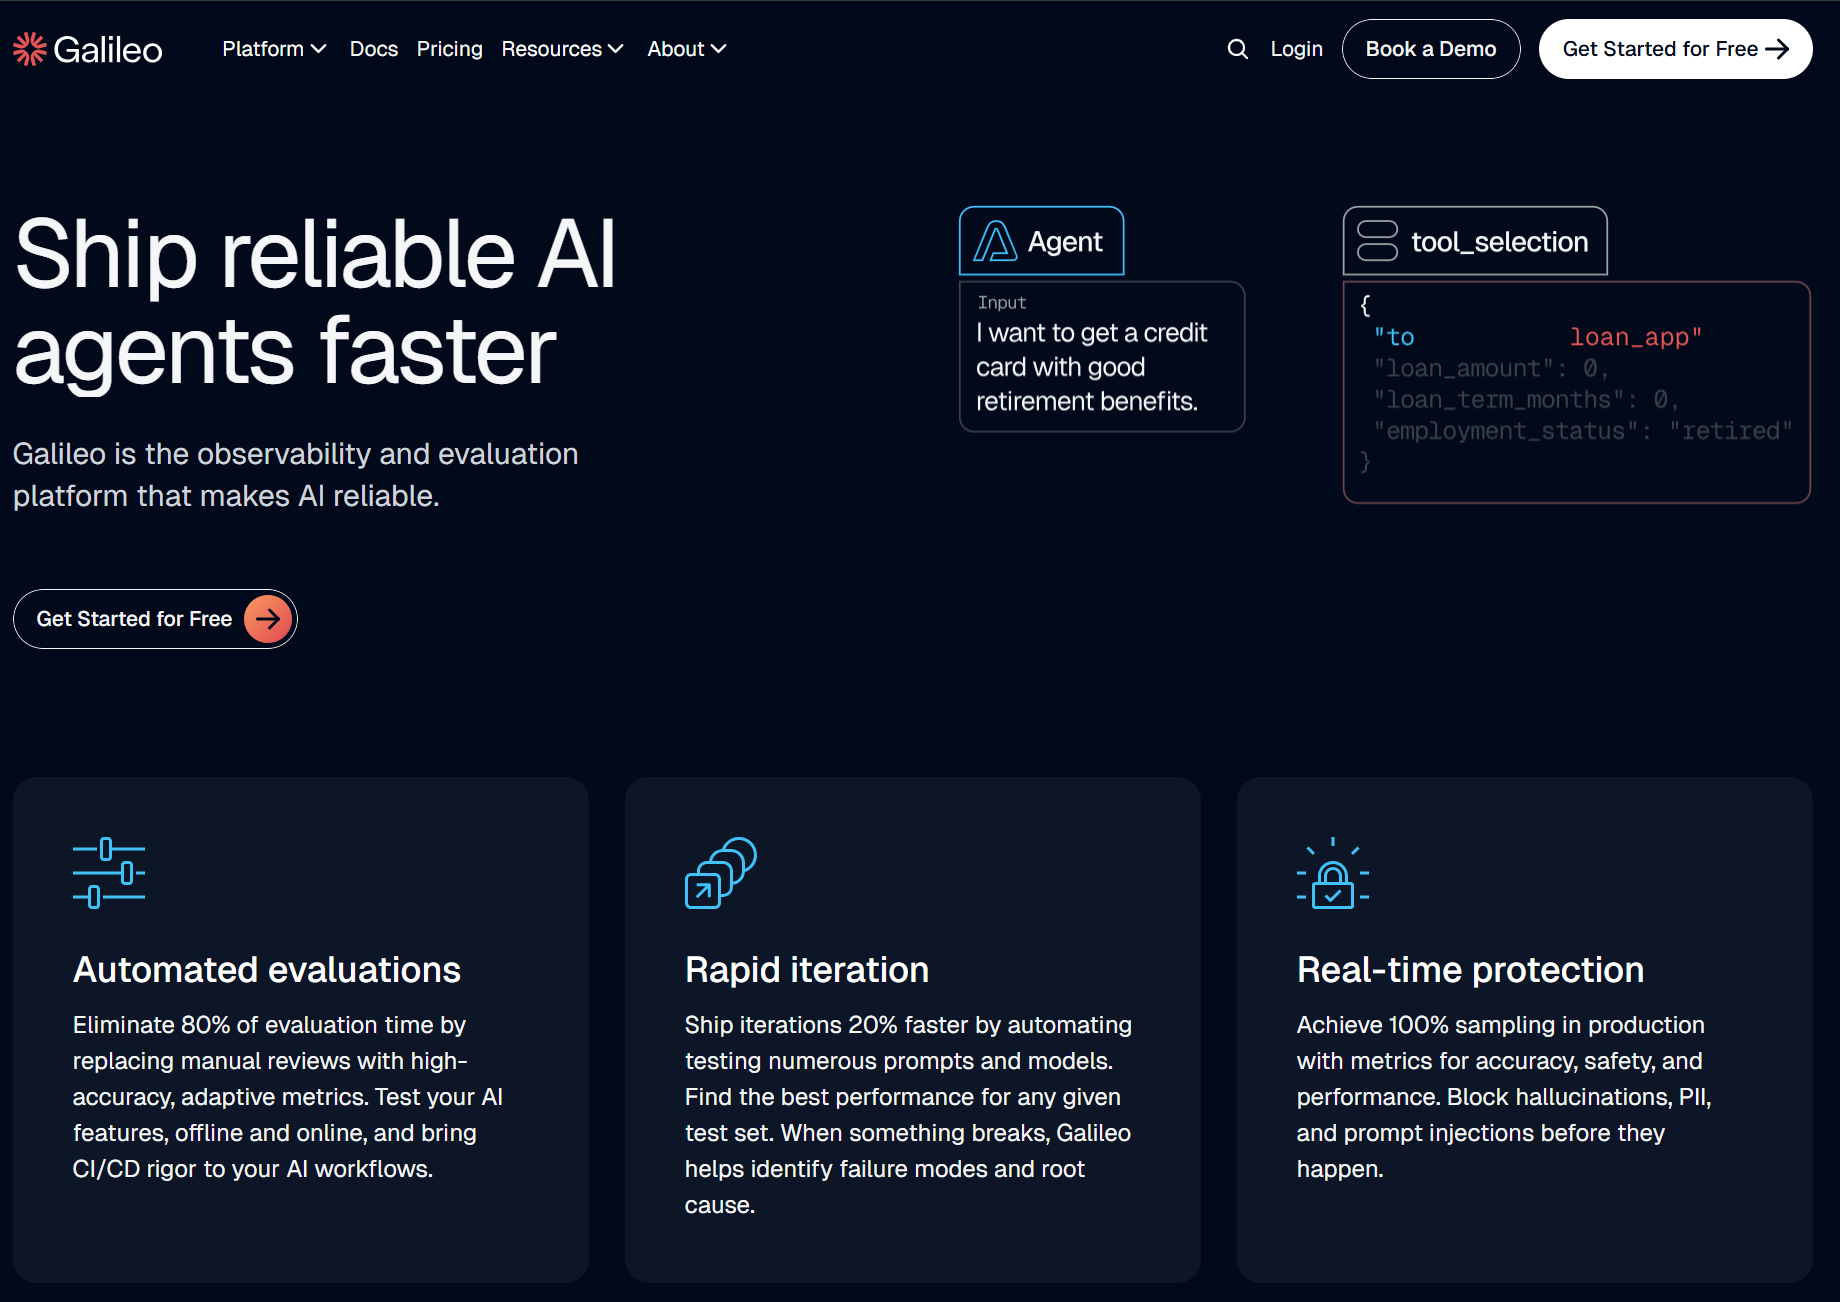
Task: Click the Achieve 100% sampling paragraph
Action: point(1504,1097)
